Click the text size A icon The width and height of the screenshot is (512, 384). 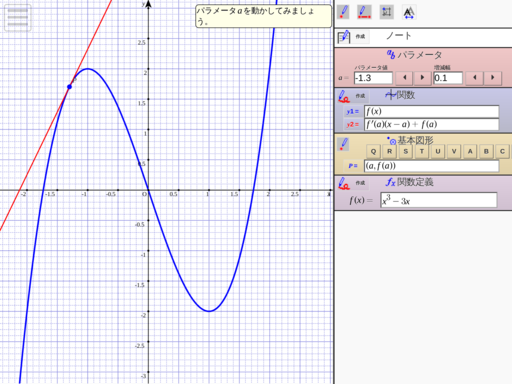point(409,13)
